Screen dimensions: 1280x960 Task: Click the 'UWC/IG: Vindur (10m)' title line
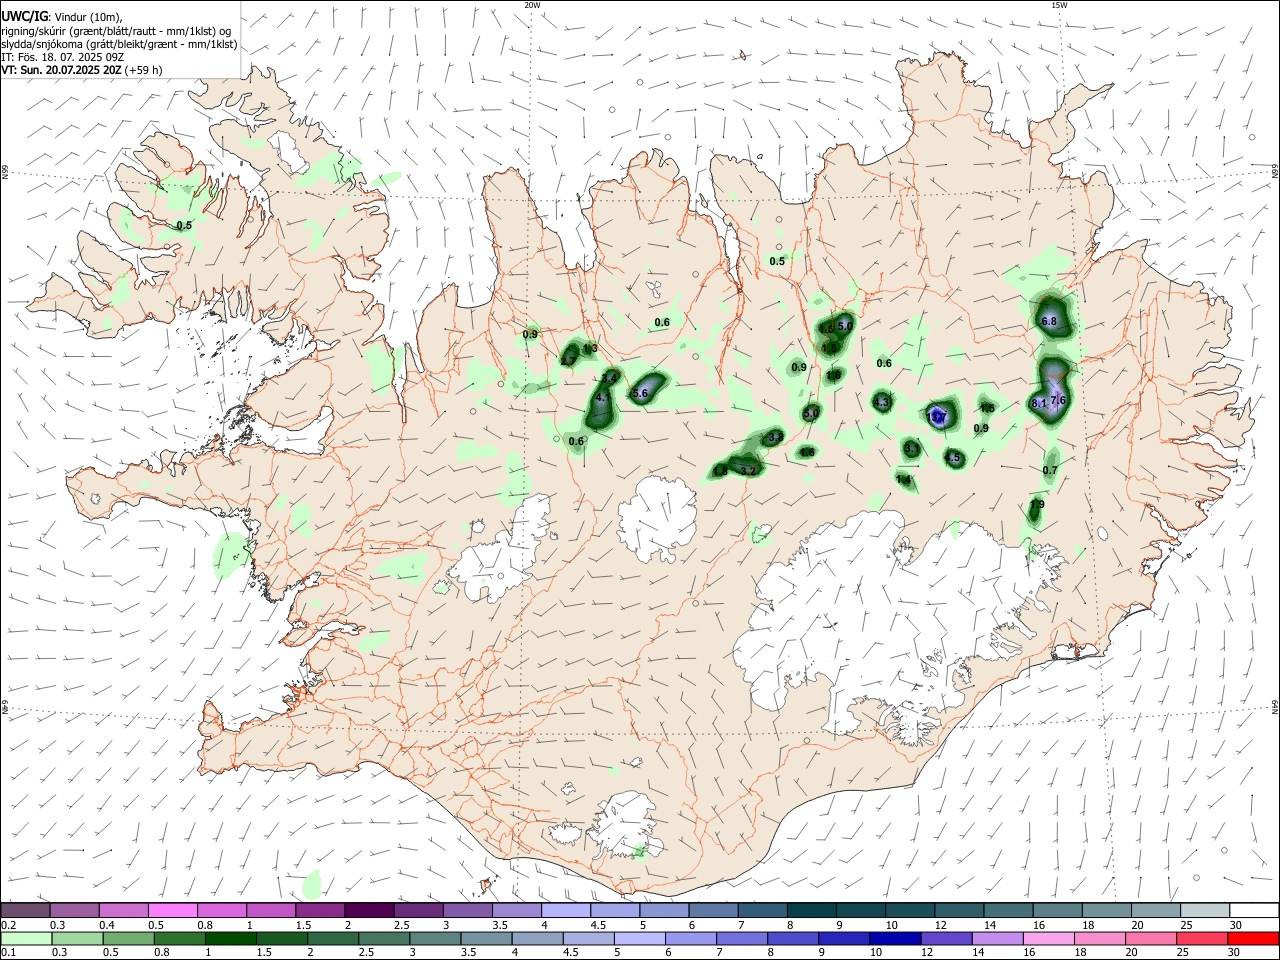60,17
